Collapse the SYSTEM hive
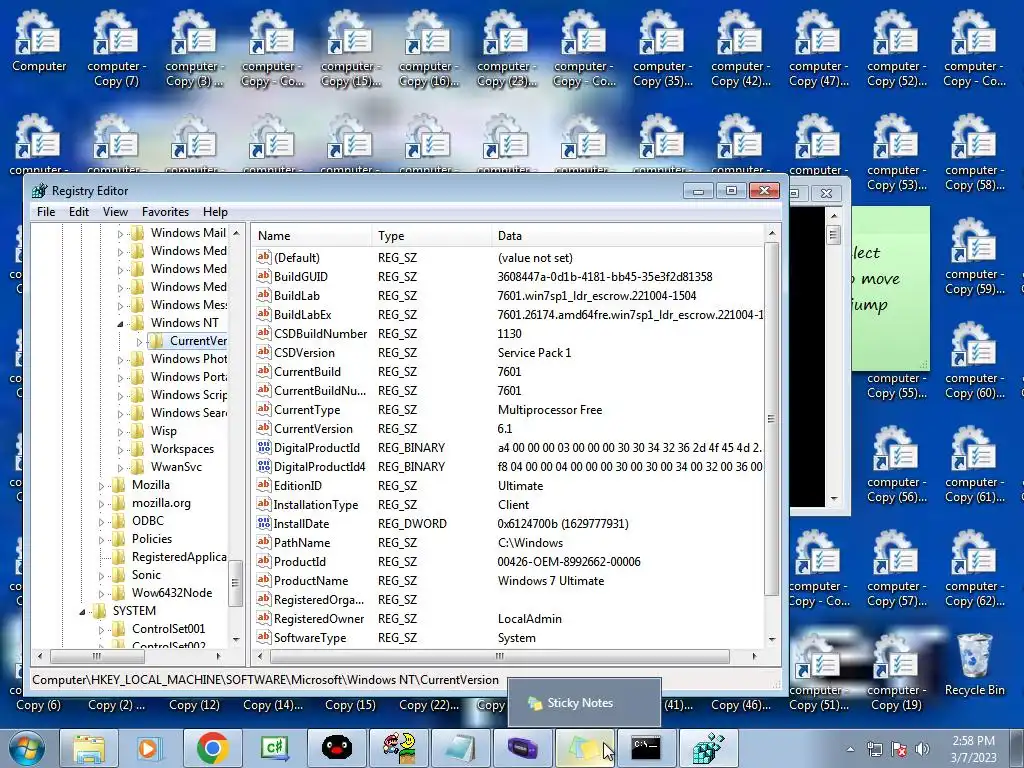 82,612
